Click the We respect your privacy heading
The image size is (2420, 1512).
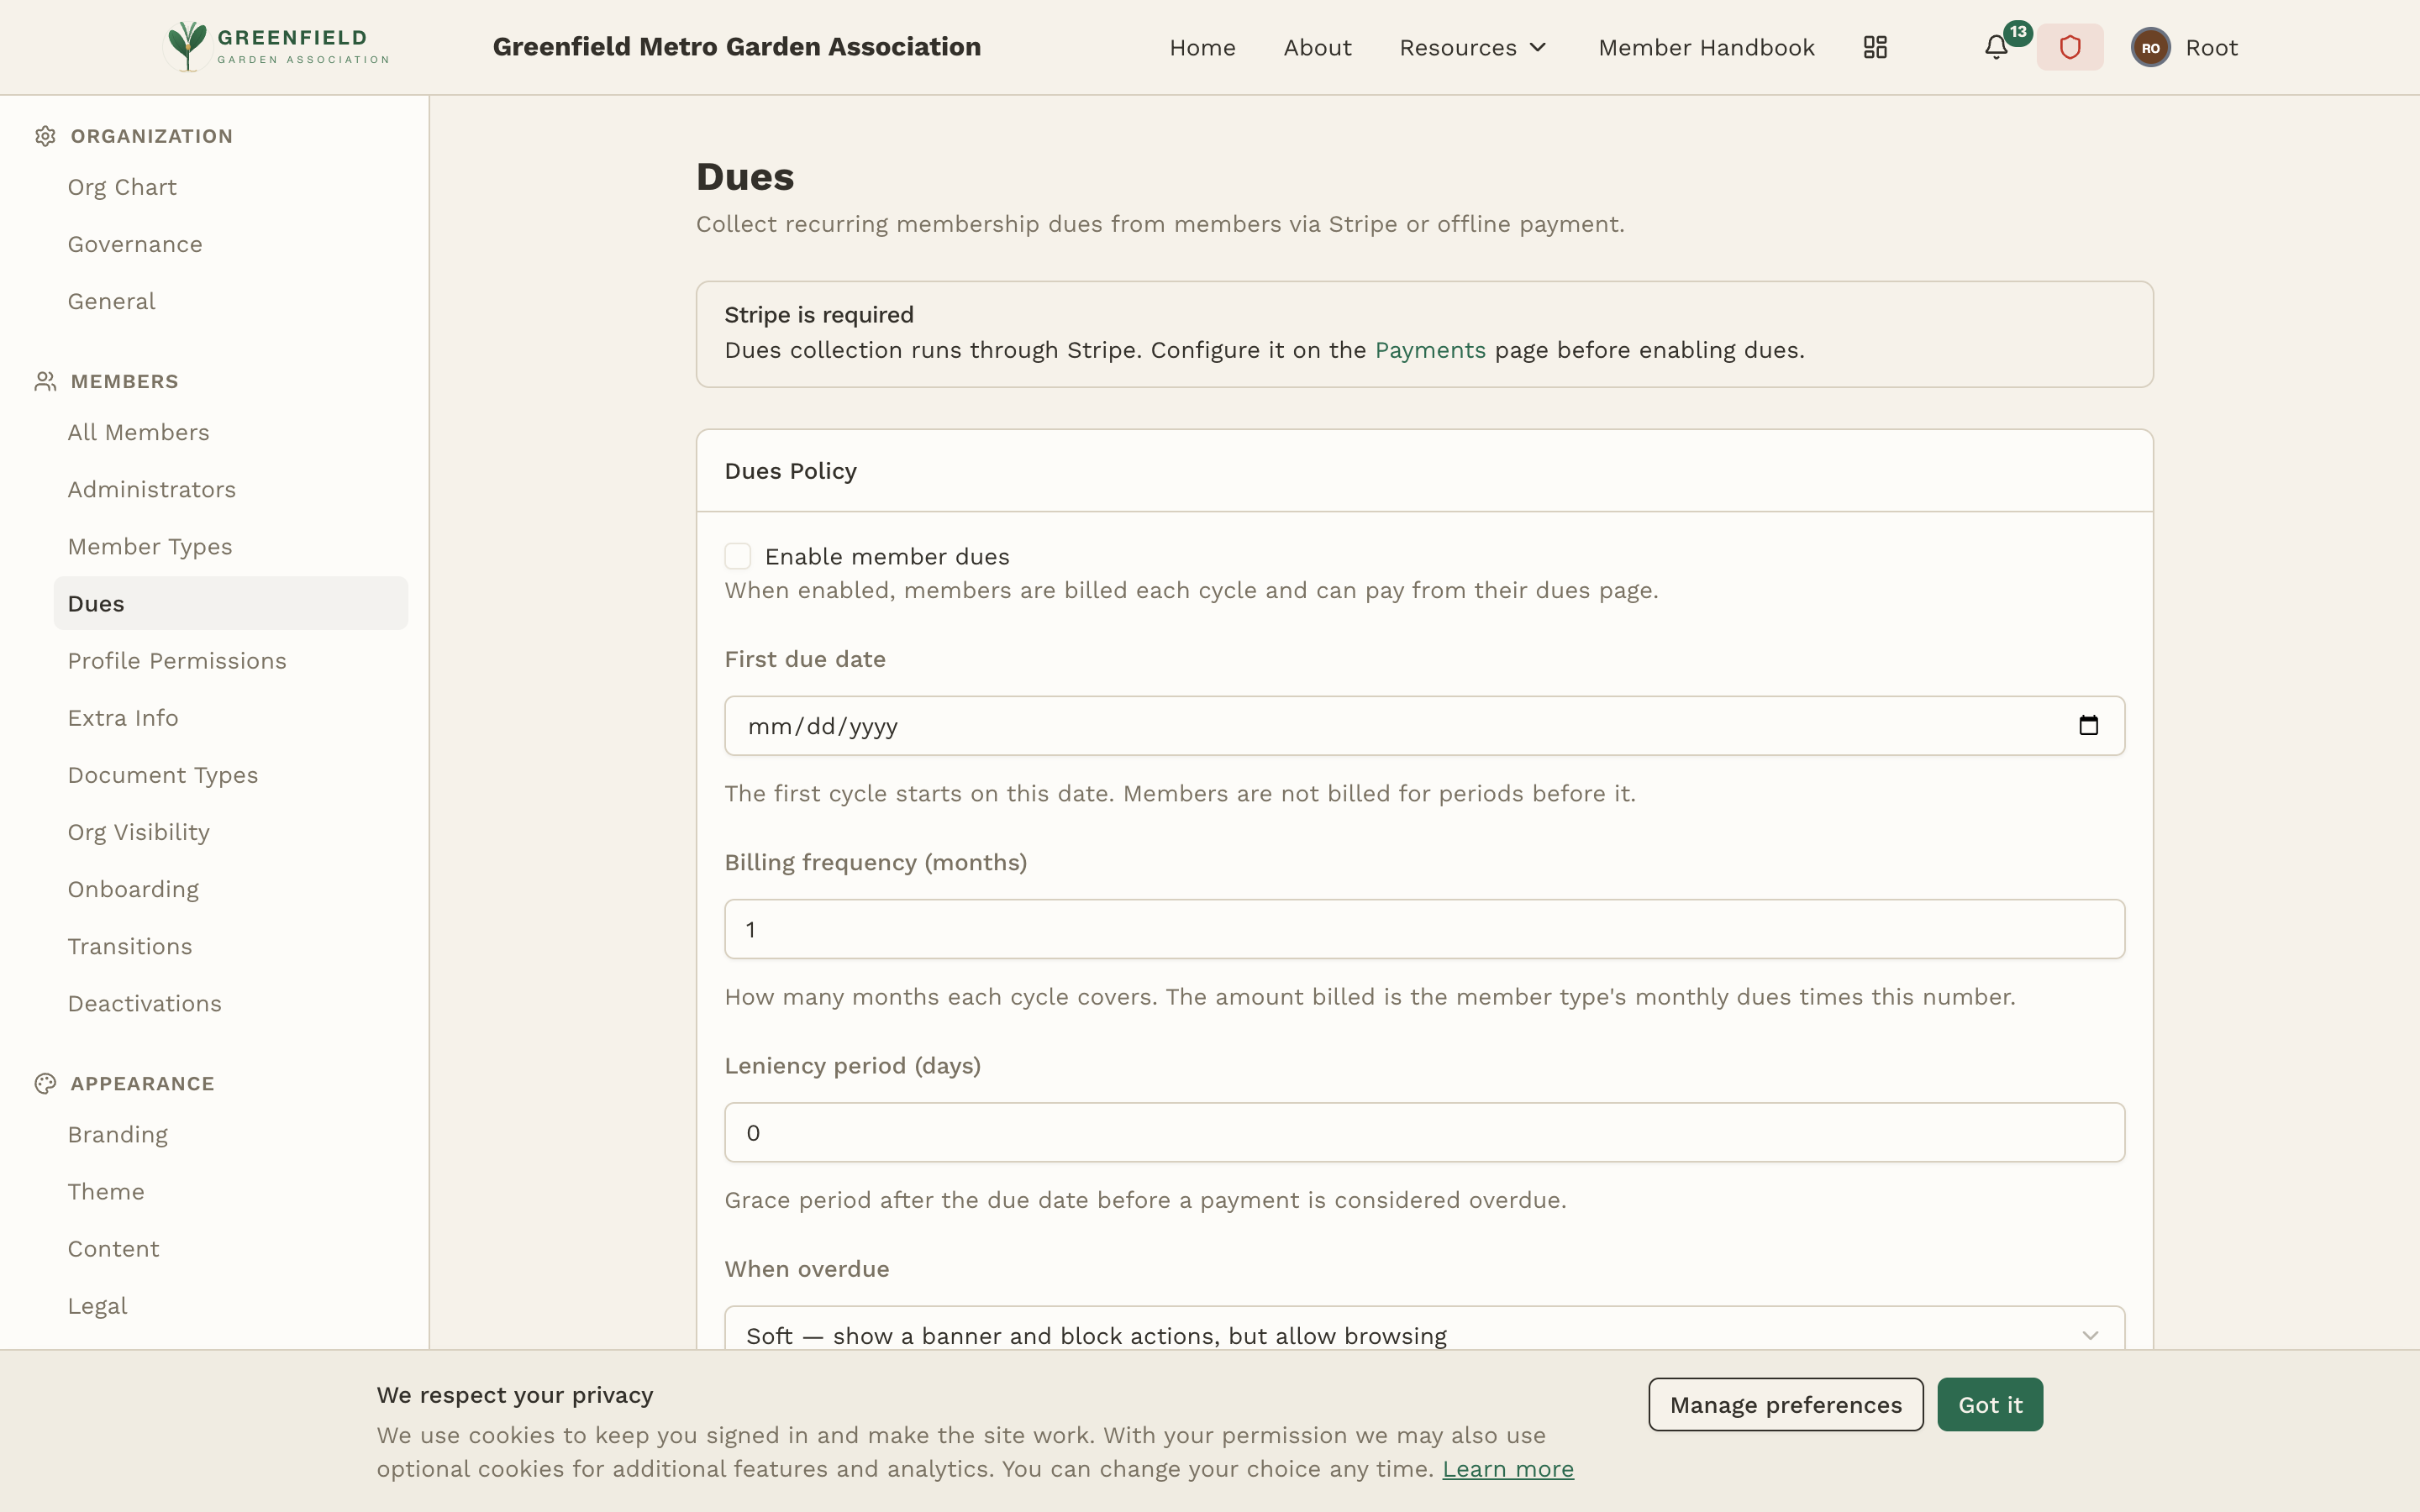click(x=515, y=1395)
